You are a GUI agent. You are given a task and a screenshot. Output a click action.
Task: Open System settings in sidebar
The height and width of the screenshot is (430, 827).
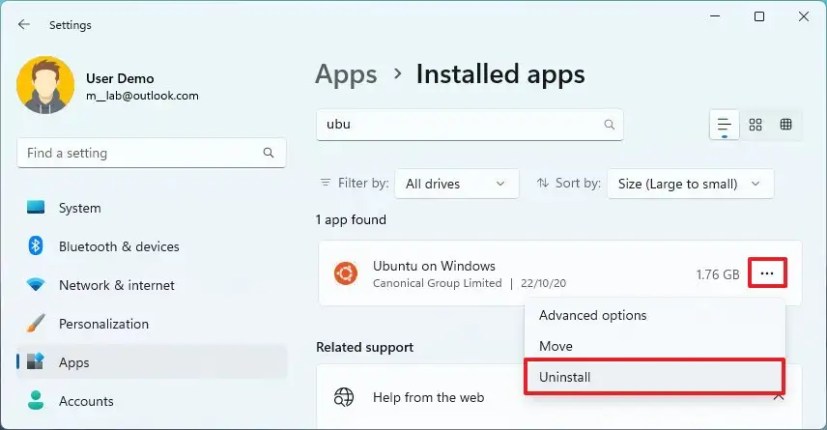pyautogui.click(x=80, y=208)
